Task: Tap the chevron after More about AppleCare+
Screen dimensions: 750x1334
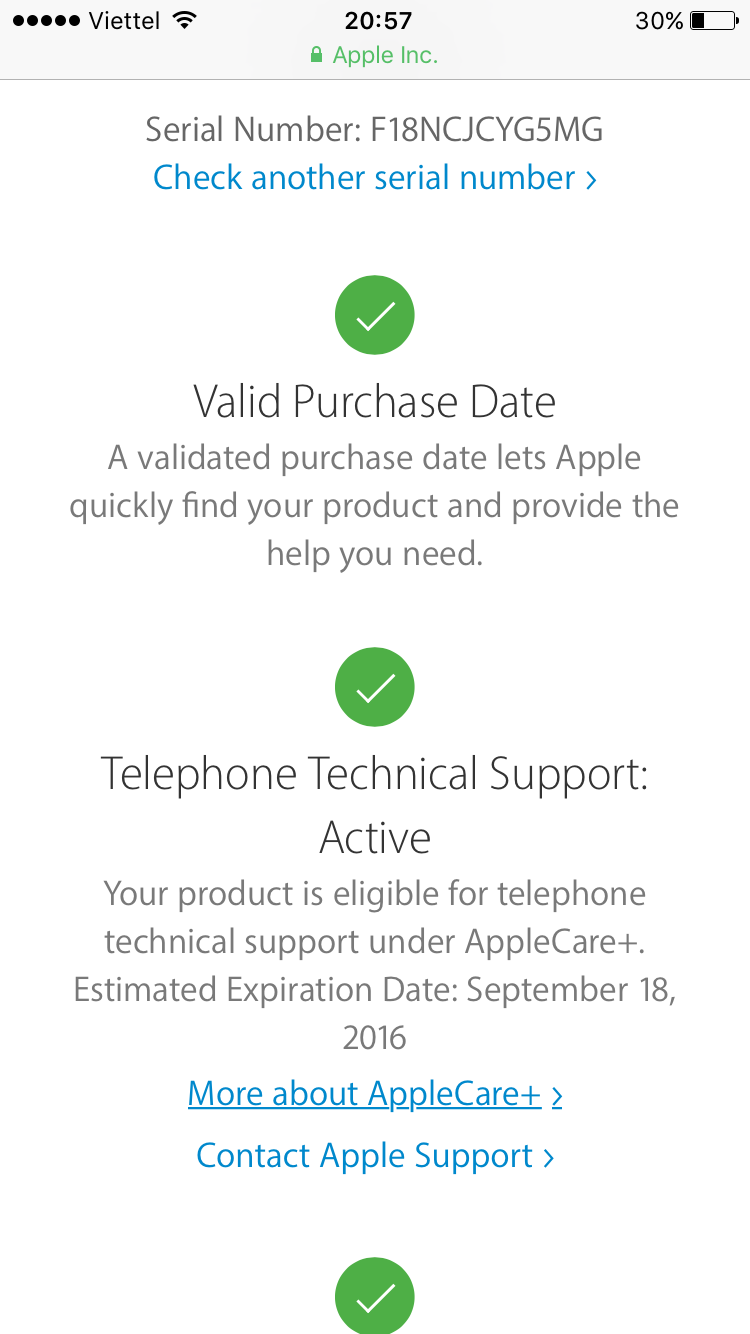Action: (557, 1096)
